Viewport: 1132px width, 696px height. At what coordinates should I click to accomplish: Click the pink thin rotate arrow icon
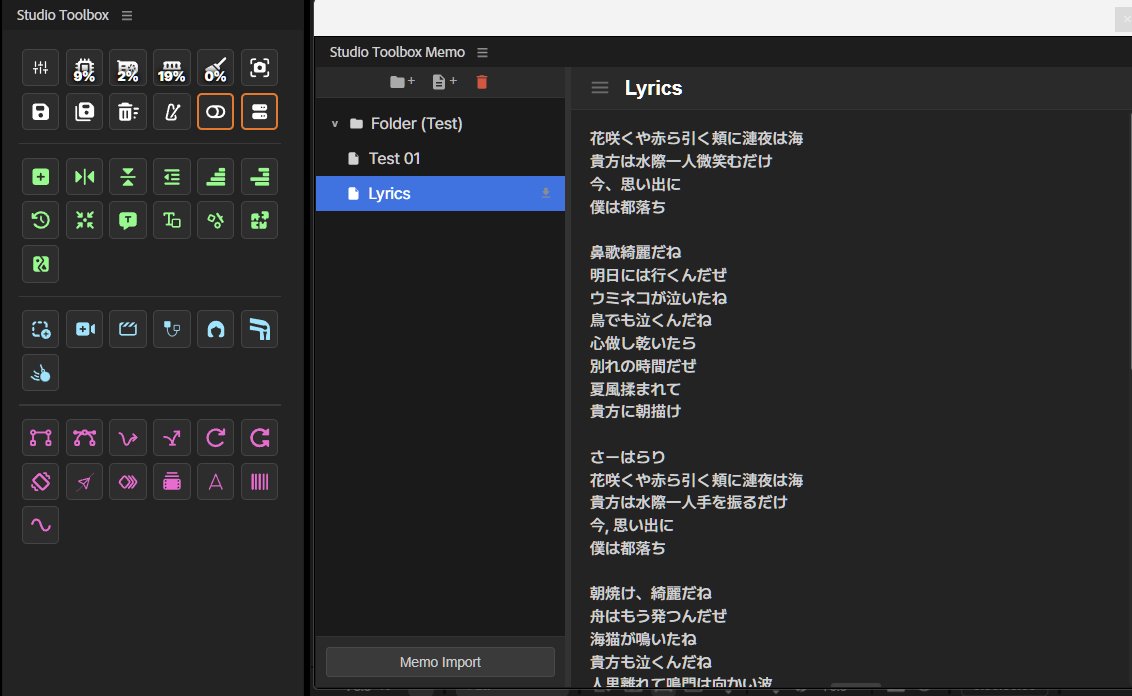(x=215, y=438)
